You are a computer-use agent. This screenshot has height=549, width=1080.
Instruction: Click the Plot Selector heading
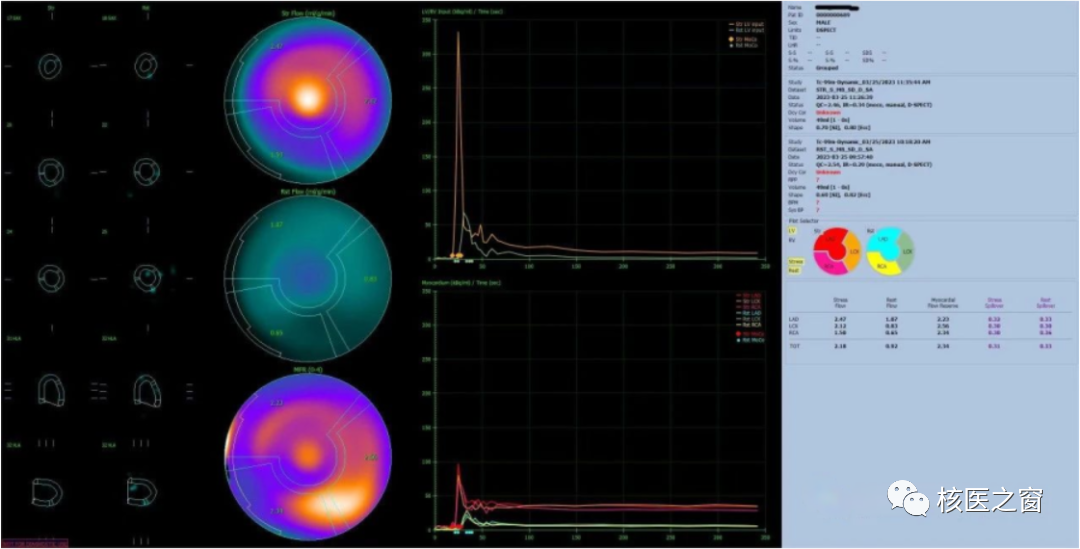[804, 220]
